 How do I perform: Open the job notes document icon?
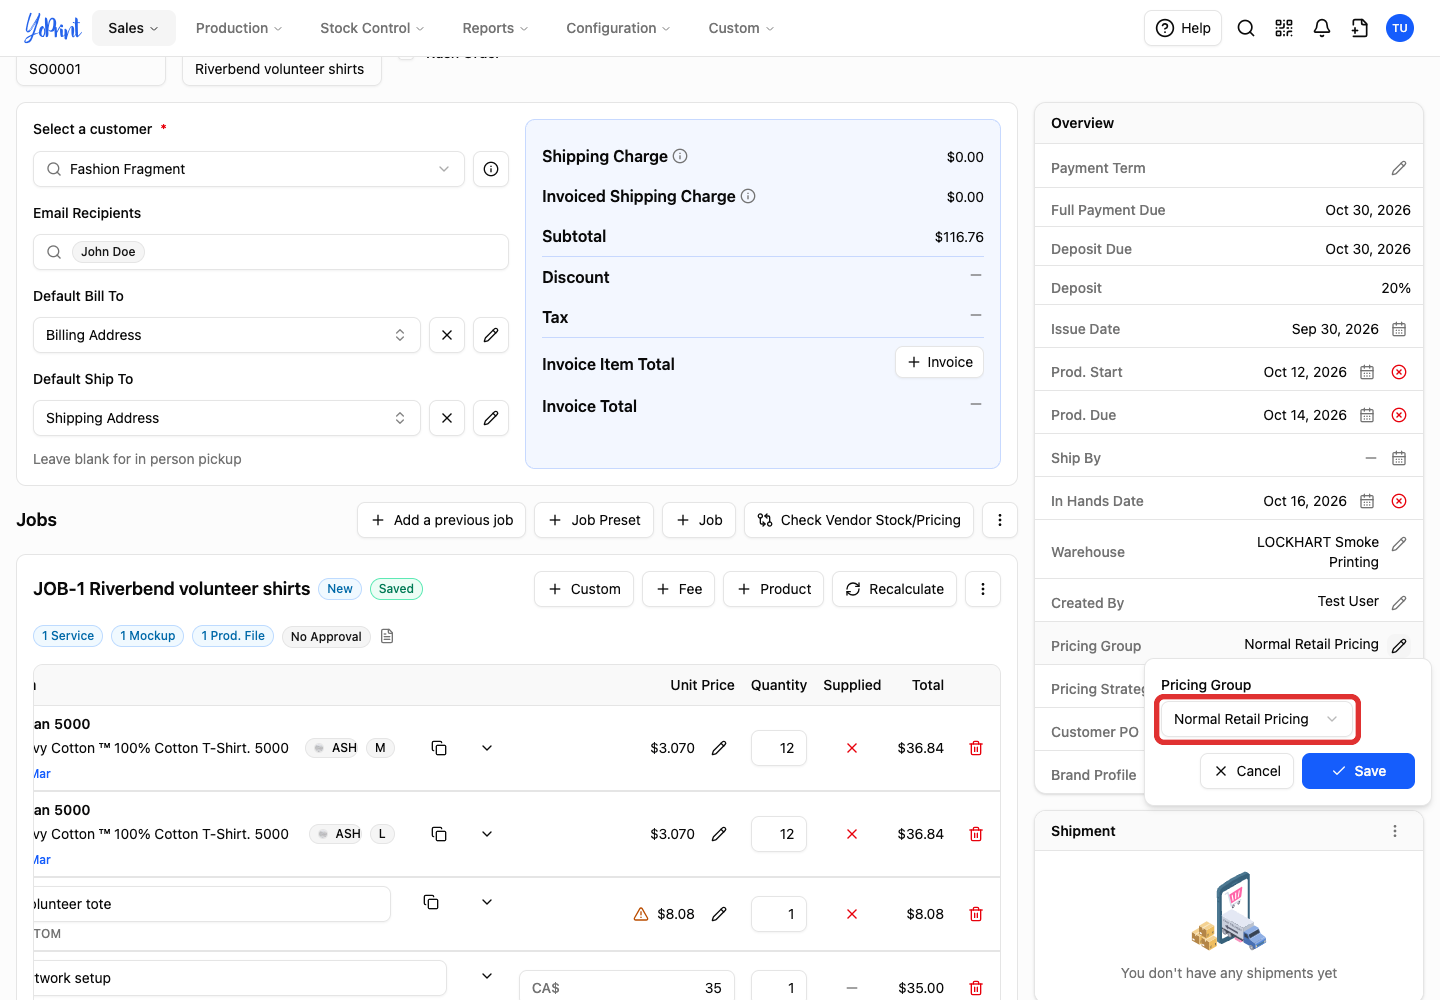387,636
